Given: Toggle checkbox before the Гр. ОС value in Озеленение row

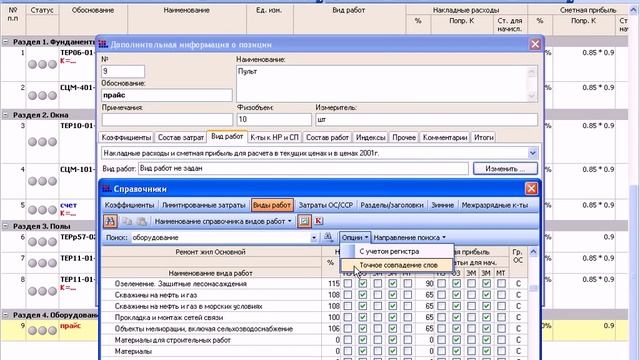Looking at the screenshot, I should click(501, 283).
